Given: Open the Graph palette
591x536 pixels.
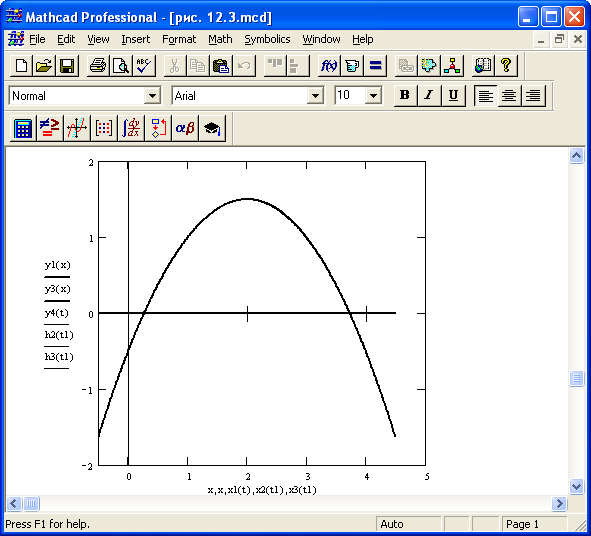Looking at the screenshot, I should coord(77,129).
